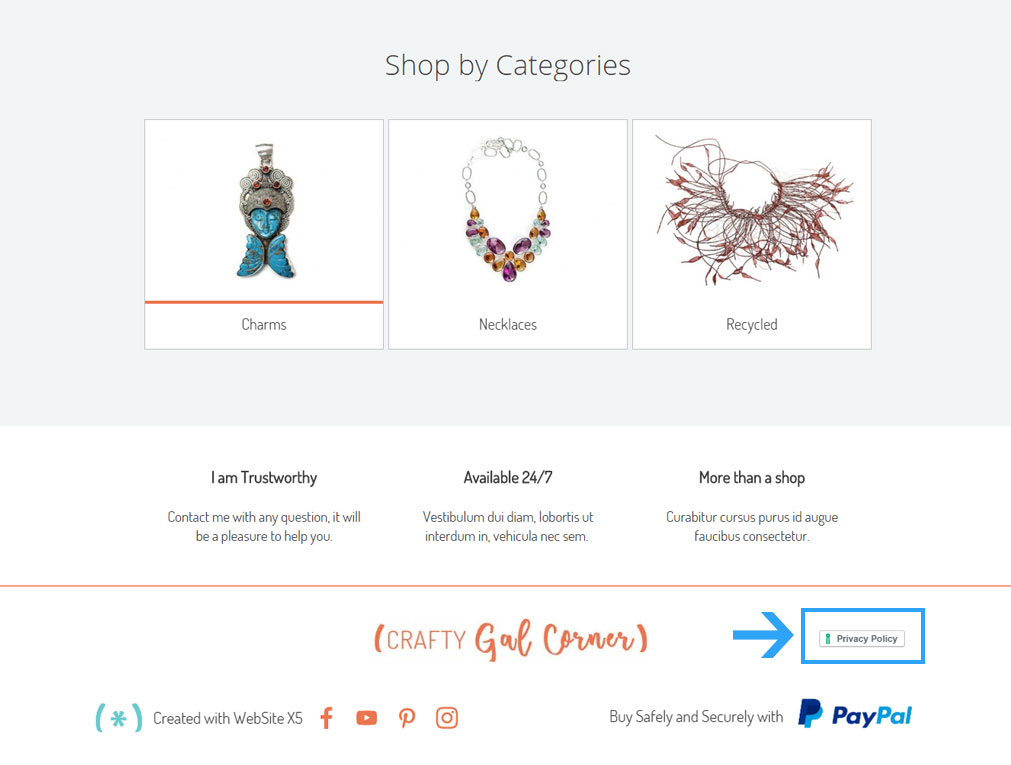
Task: Click the green icon on Privacy Policy button
Action: [x=828, y=639]
